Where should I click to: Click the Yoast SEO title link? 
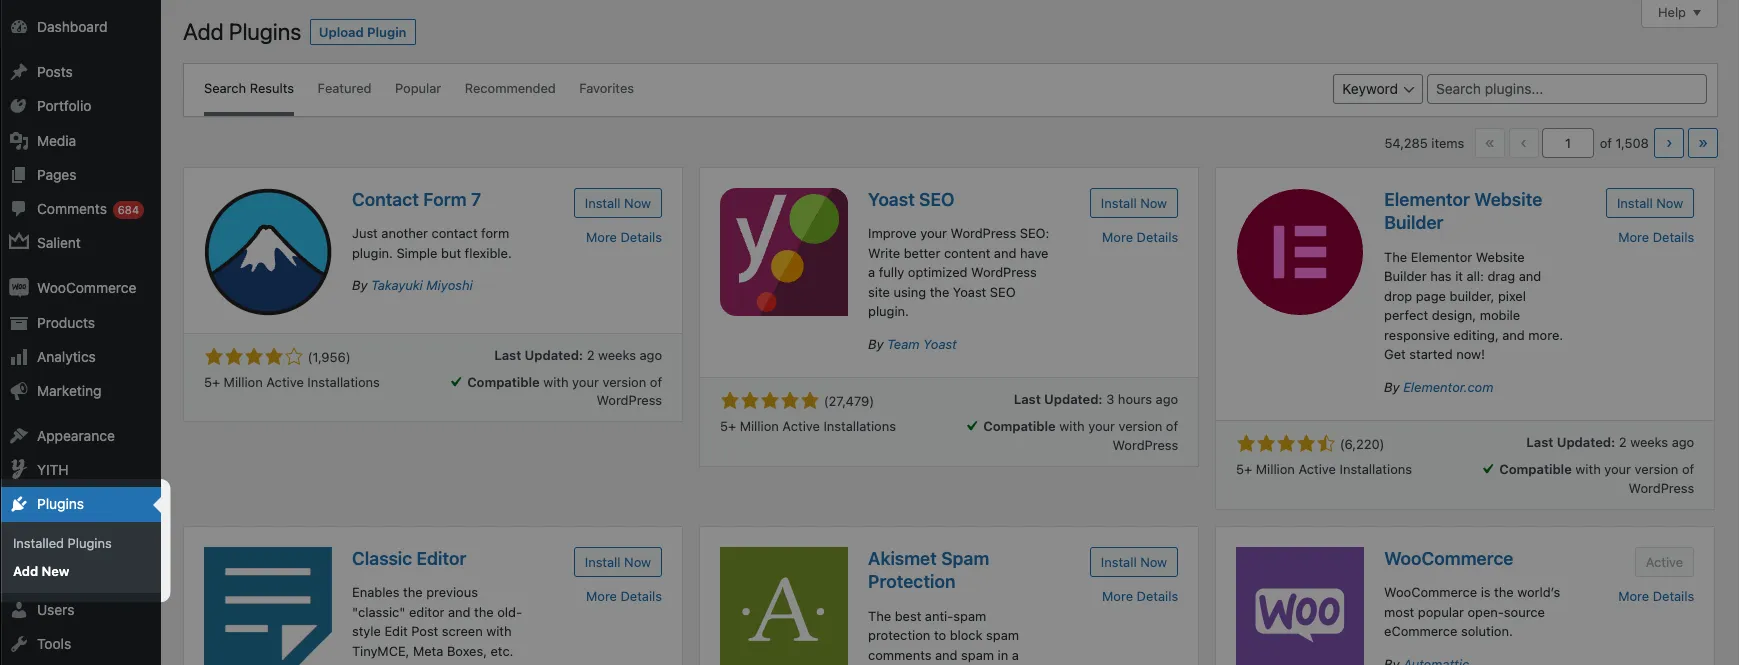(x=911, y=200)
